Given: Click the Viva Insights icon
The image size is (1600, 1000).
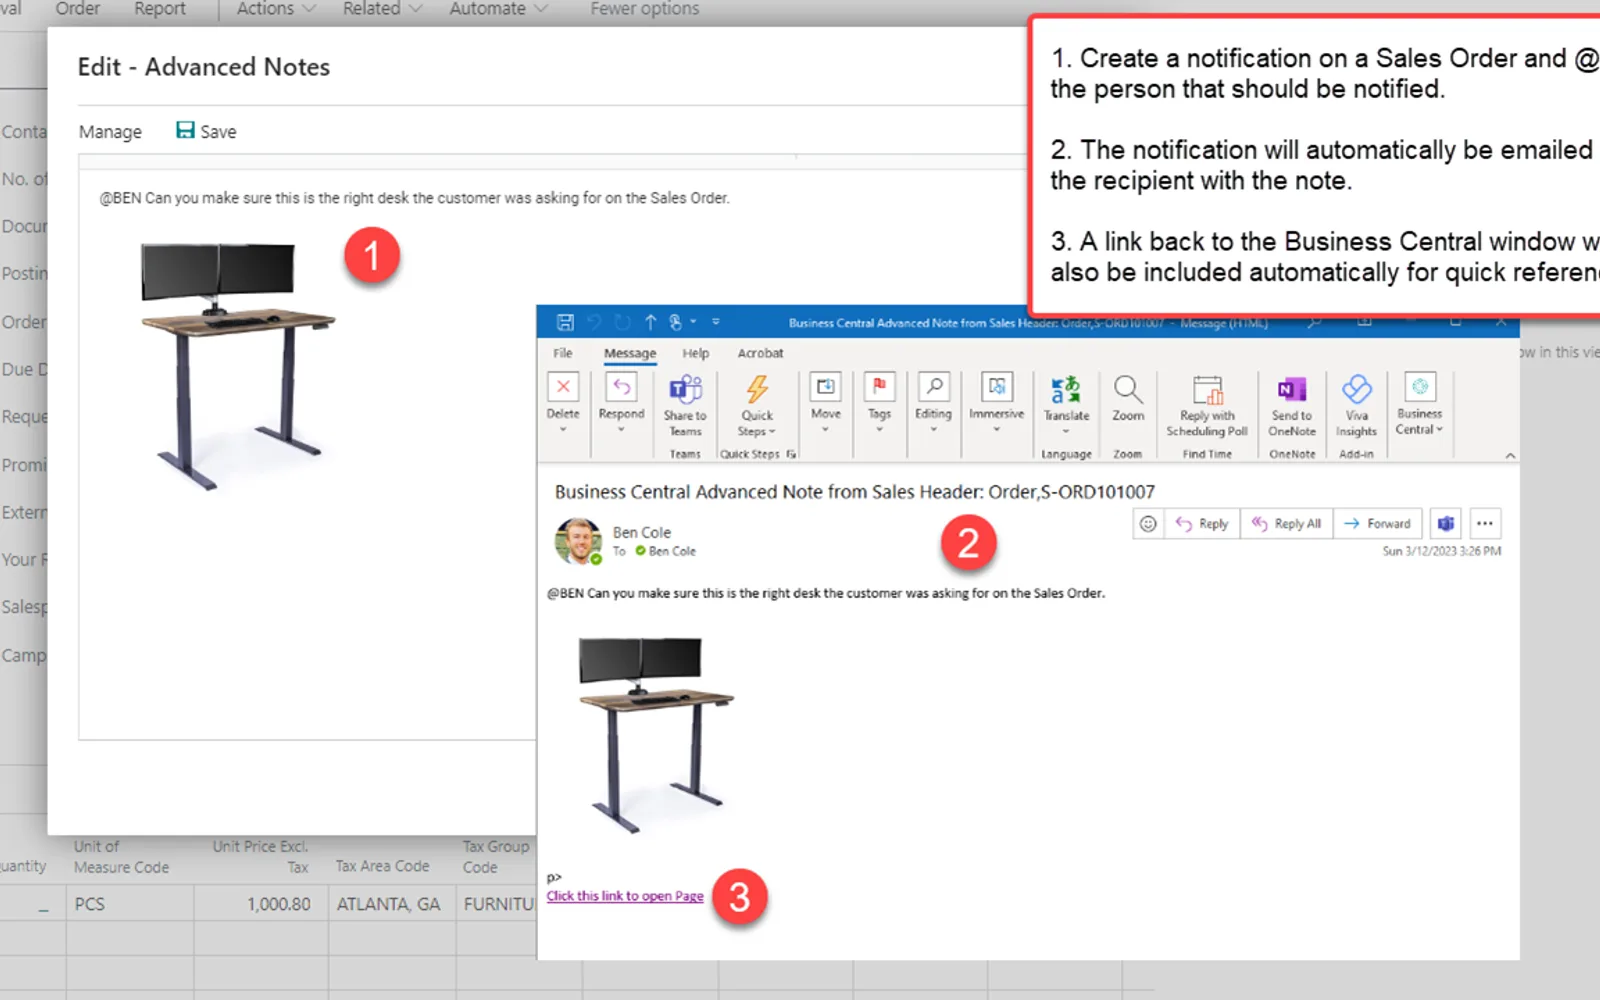Looking at the screenshot, I should click(1356, 389).
